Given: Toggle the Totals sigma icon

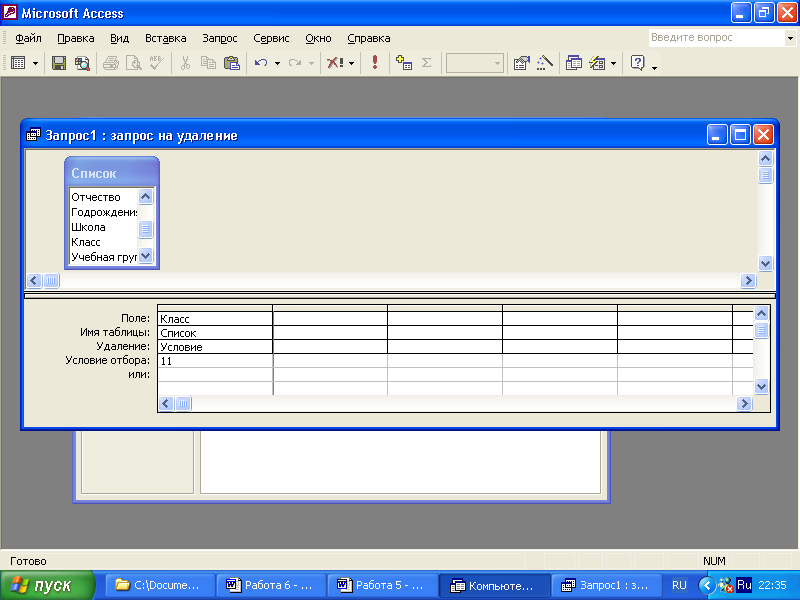Looking at the screenshot, I should (427, 63).
